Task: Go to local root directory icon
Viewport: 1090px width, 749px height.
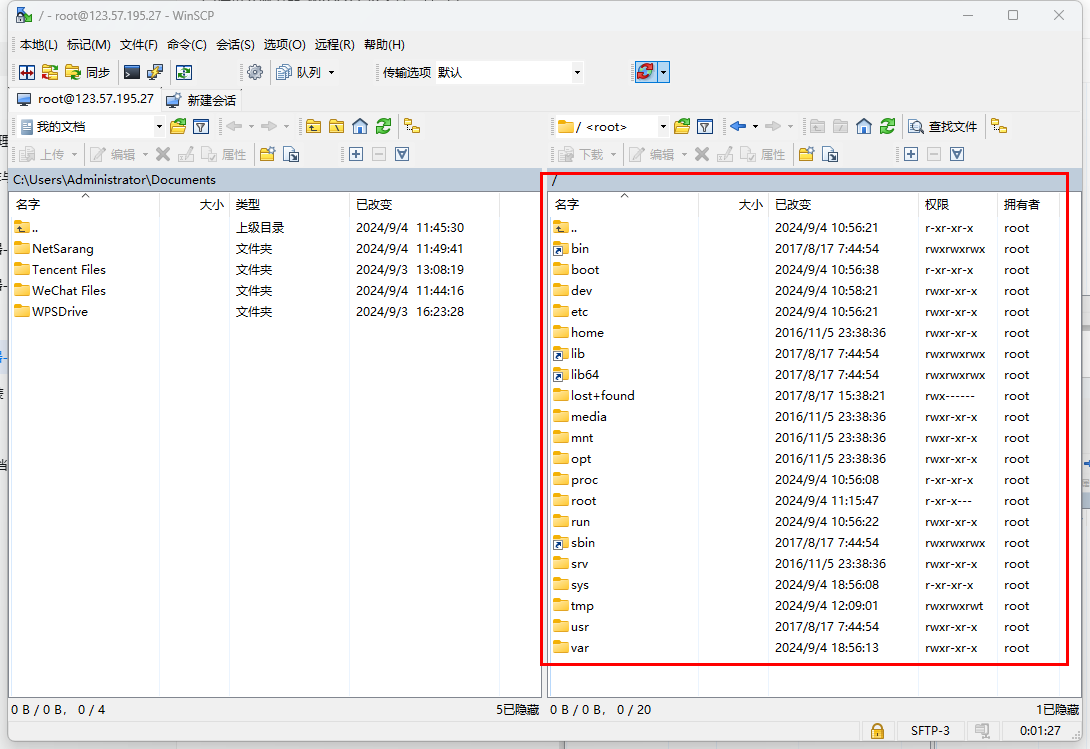Action: point(336,127)
